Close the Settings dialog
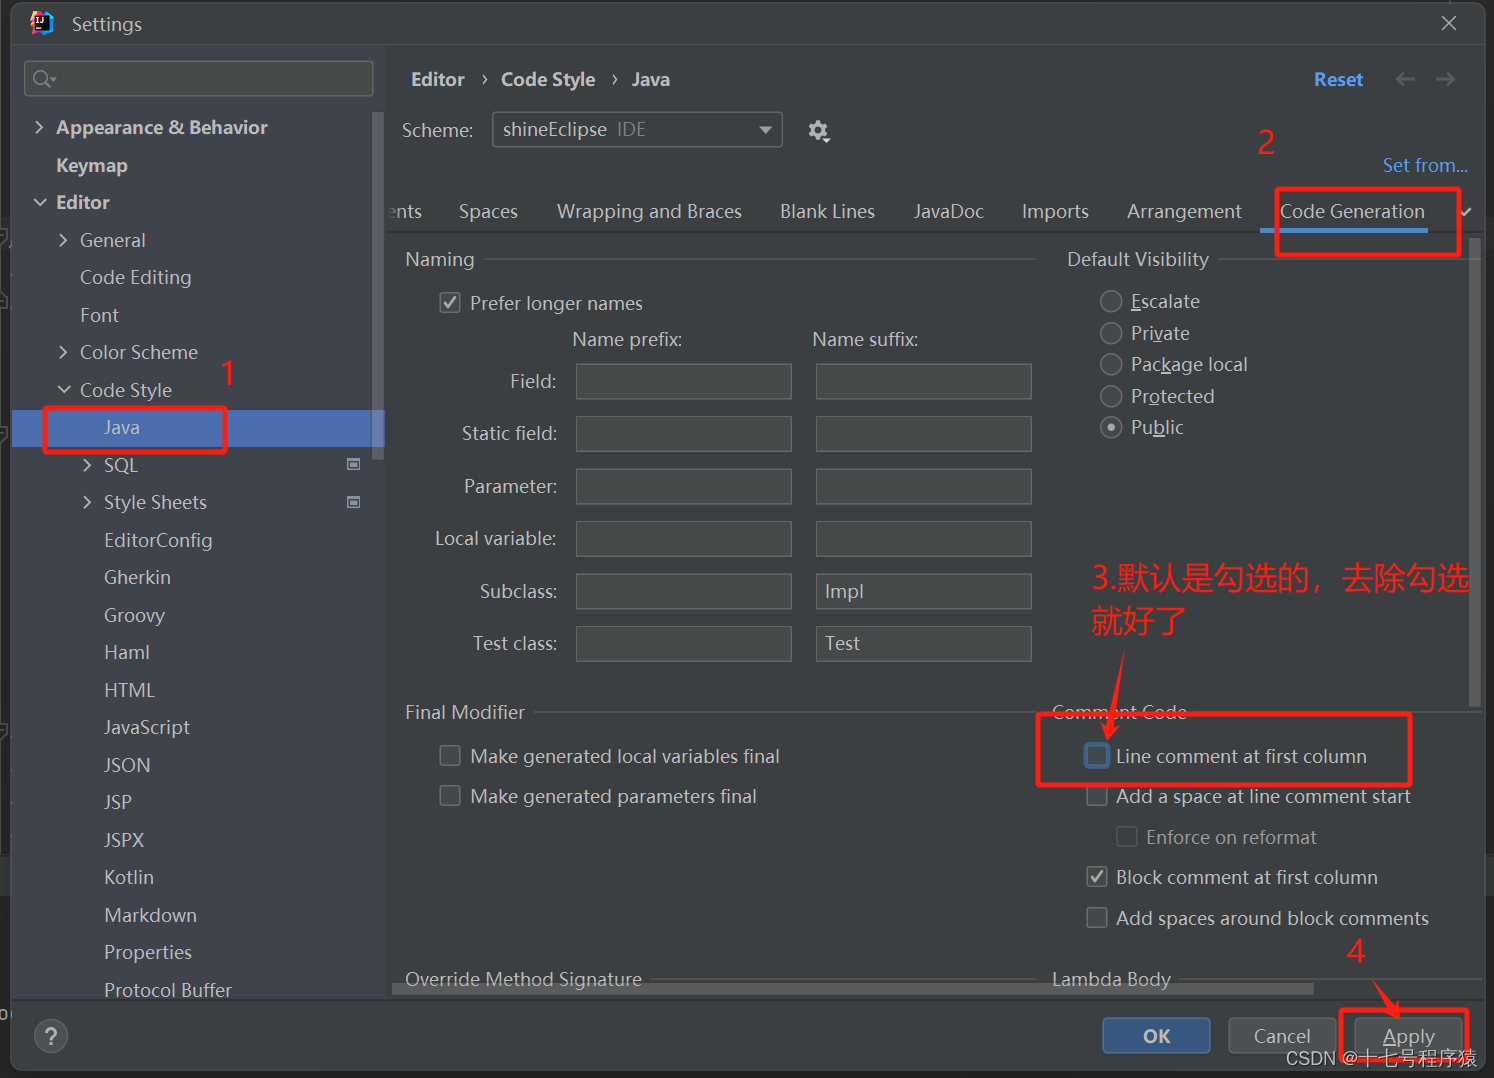The width and height of the screenshot is (1494, 1078). click(x=1449, y=23)
